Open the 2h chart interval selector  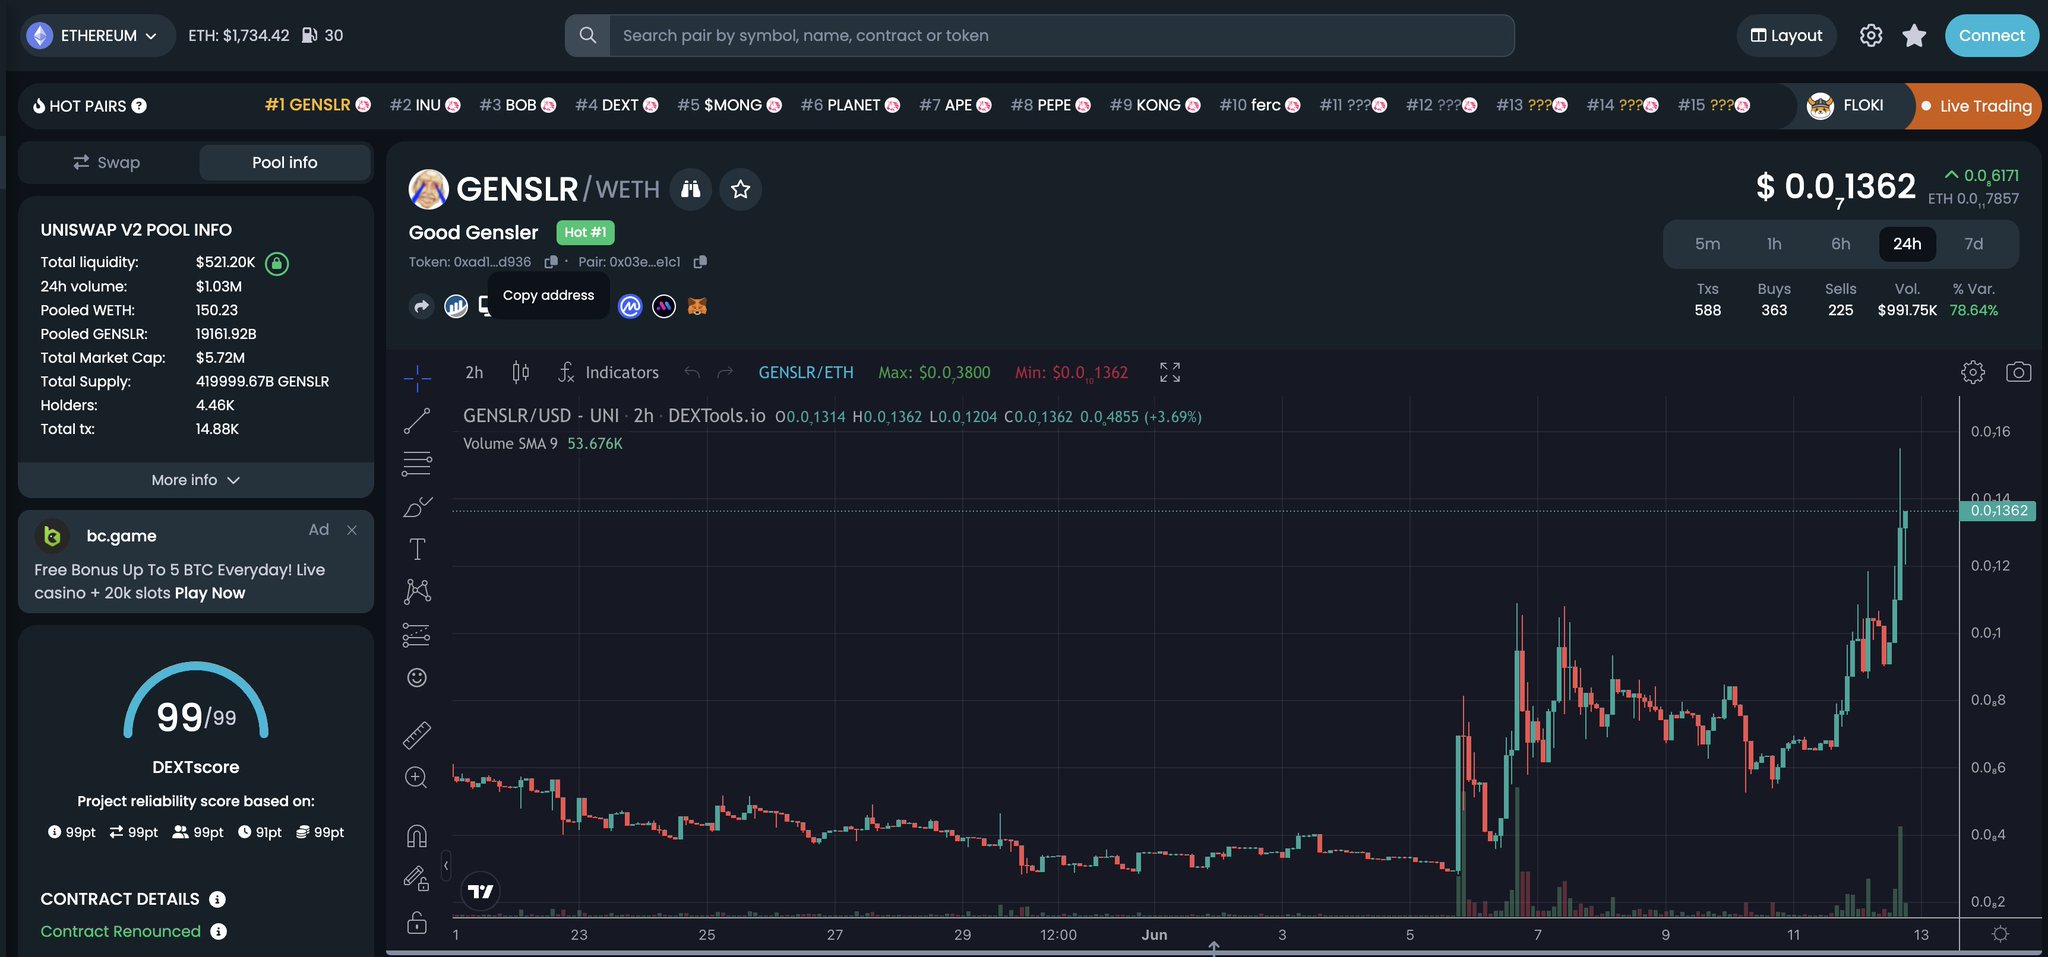pyautogui.click(x=474, y=372)
